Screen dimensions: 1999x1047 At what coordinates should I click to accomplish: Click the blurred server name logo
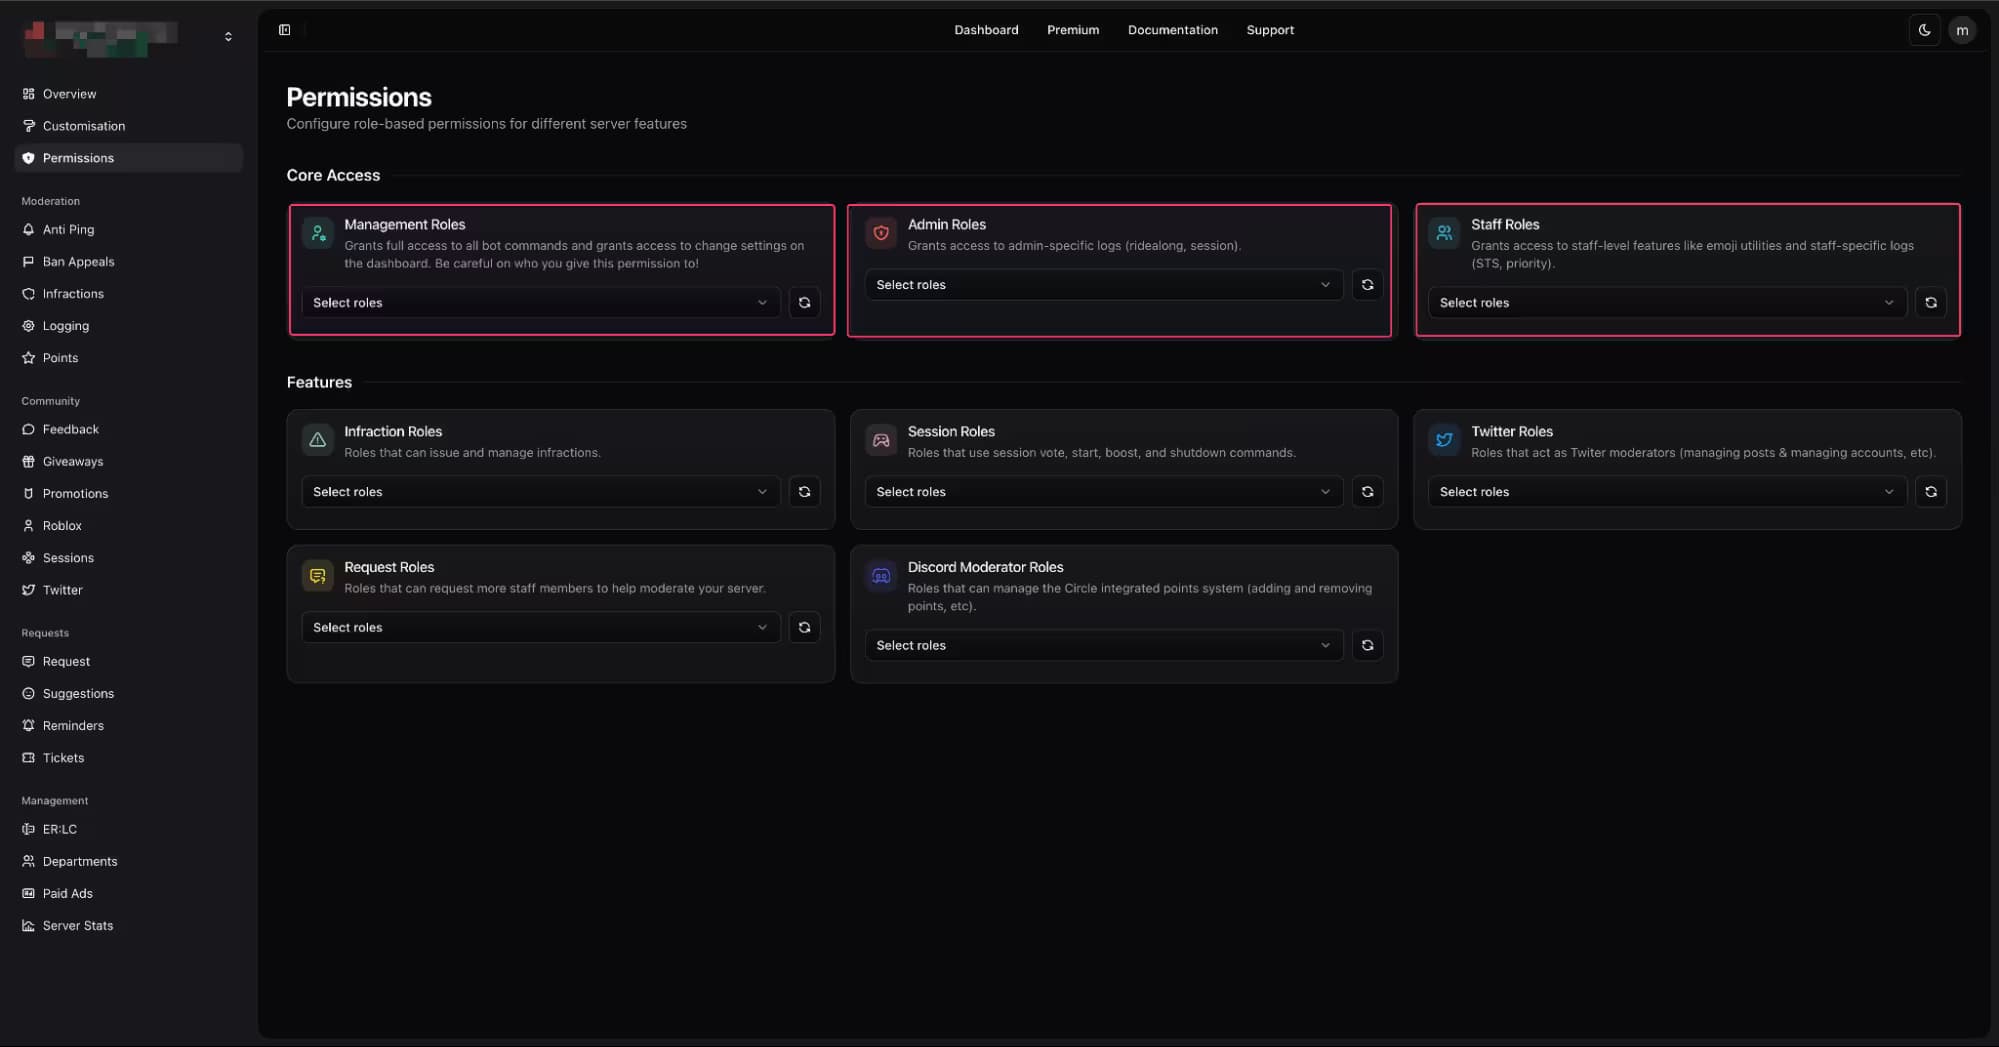coord(100,37)
